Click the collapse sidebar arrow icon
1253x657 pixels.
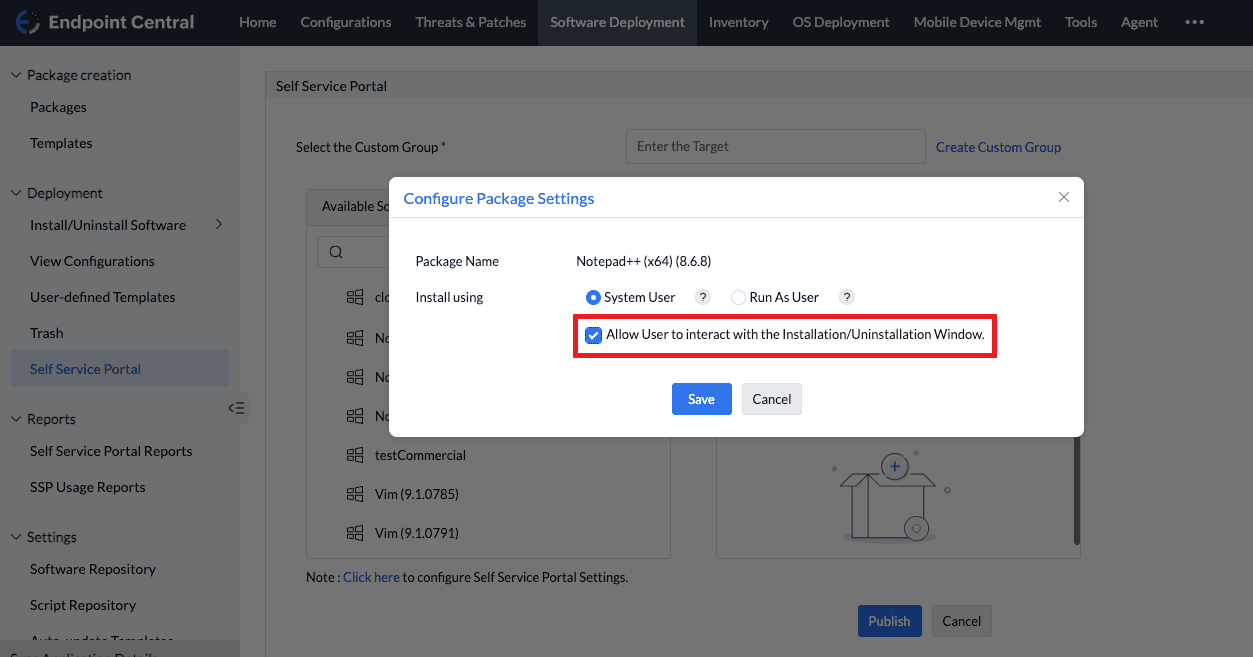[x=236, y=408]
